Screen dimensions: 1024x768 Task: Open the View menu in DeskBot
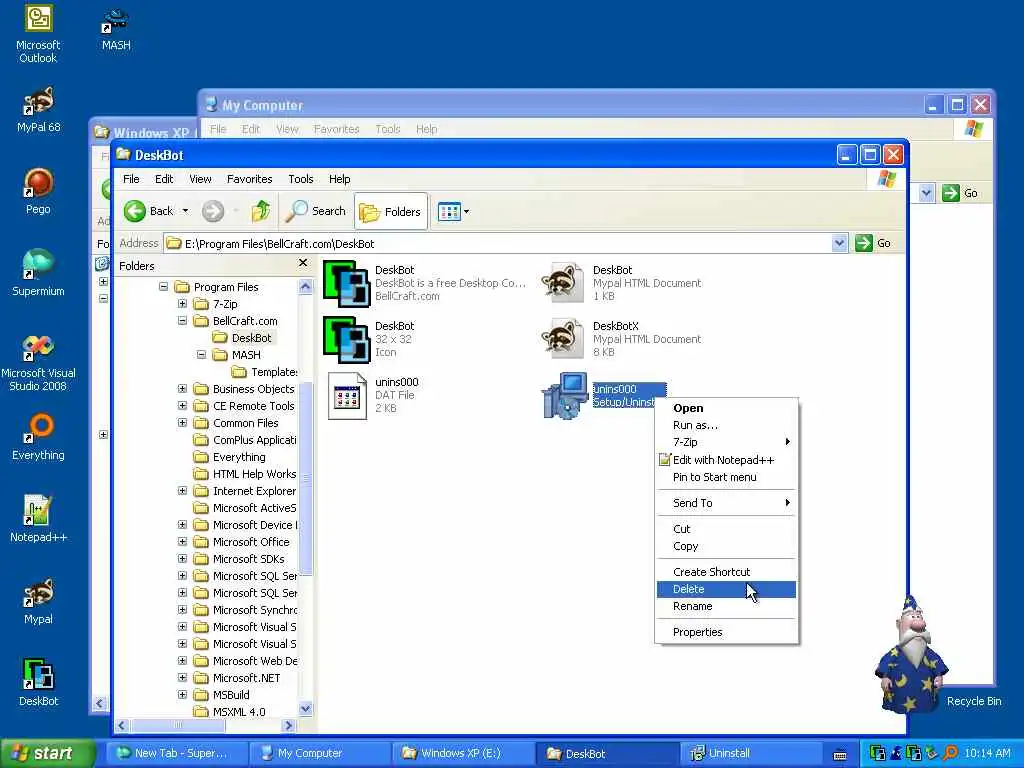pos(200,179)
